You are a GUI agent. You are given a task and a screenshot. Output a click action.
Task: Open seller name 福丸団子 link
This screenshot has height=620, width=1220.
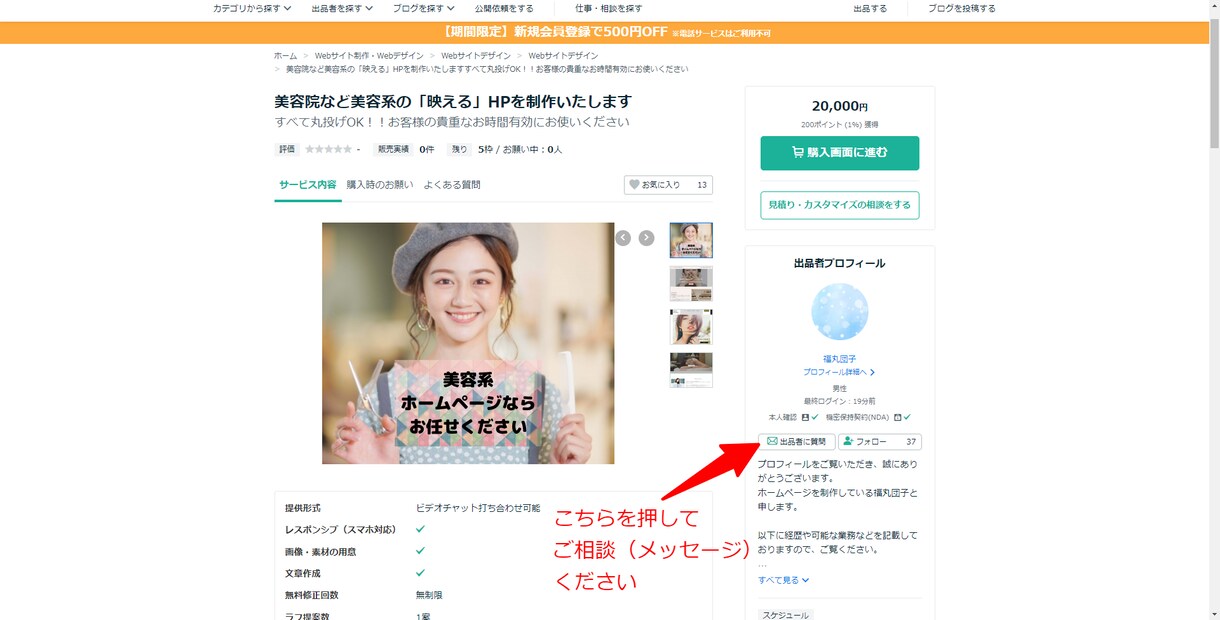840,359
